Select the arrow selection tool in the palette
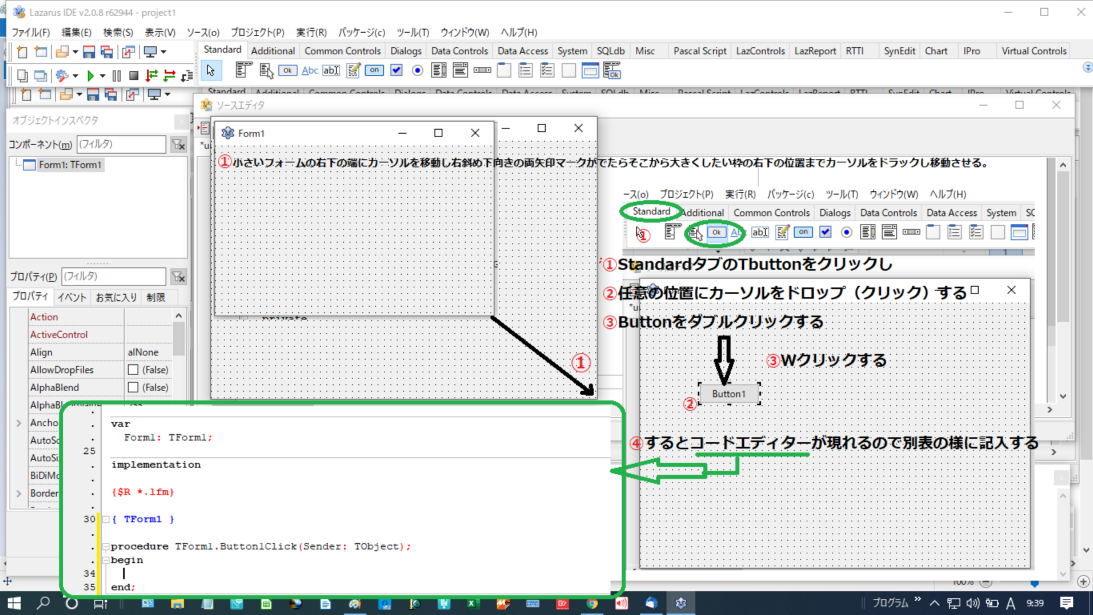 pos(211,70)
